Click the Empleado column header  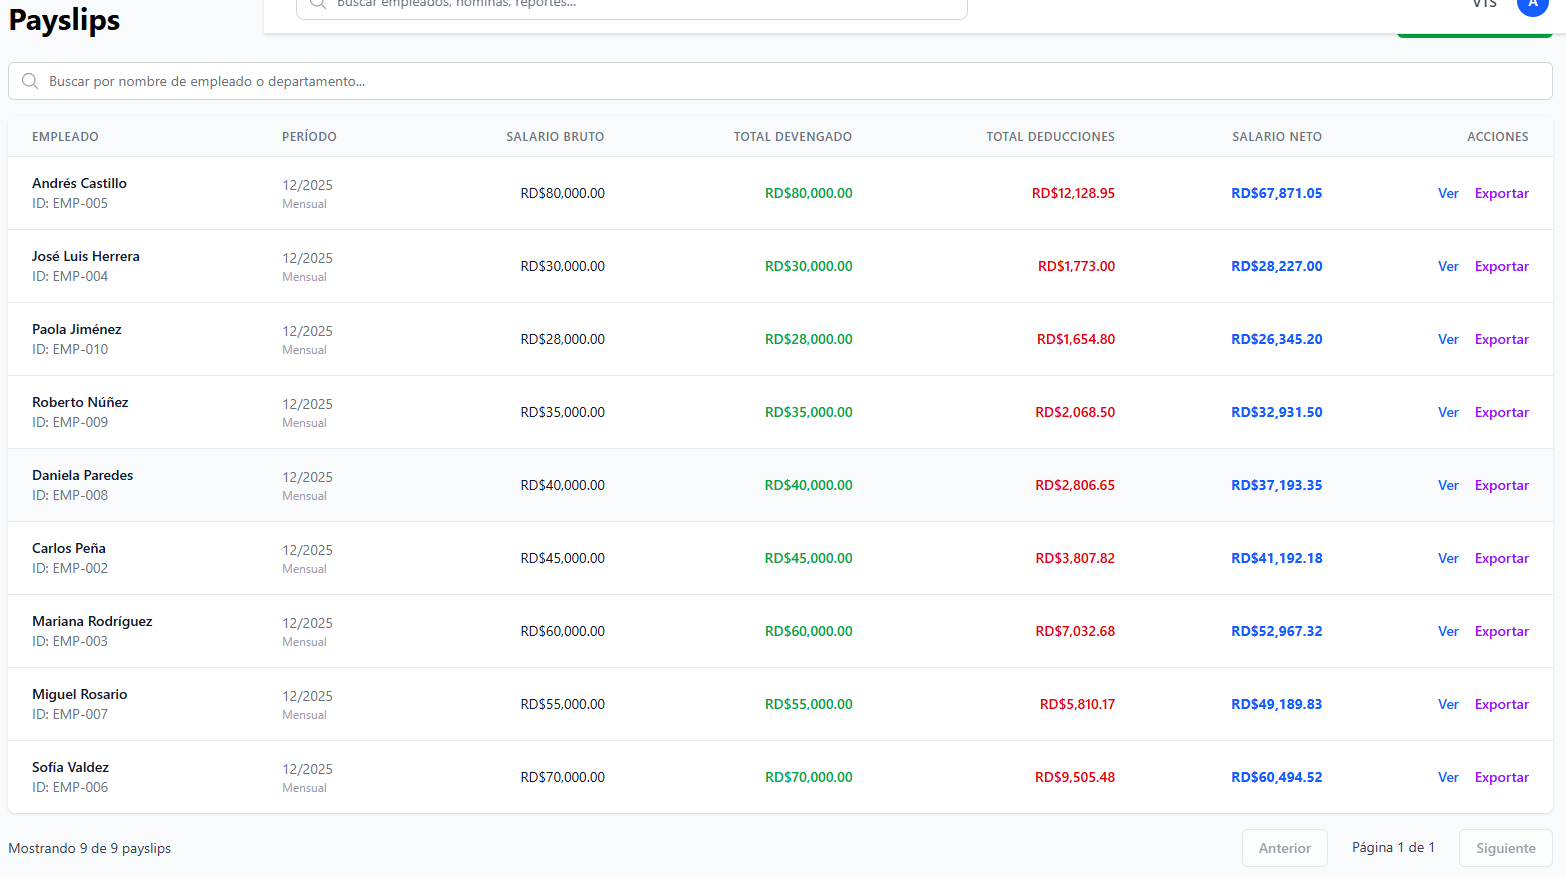65,137
